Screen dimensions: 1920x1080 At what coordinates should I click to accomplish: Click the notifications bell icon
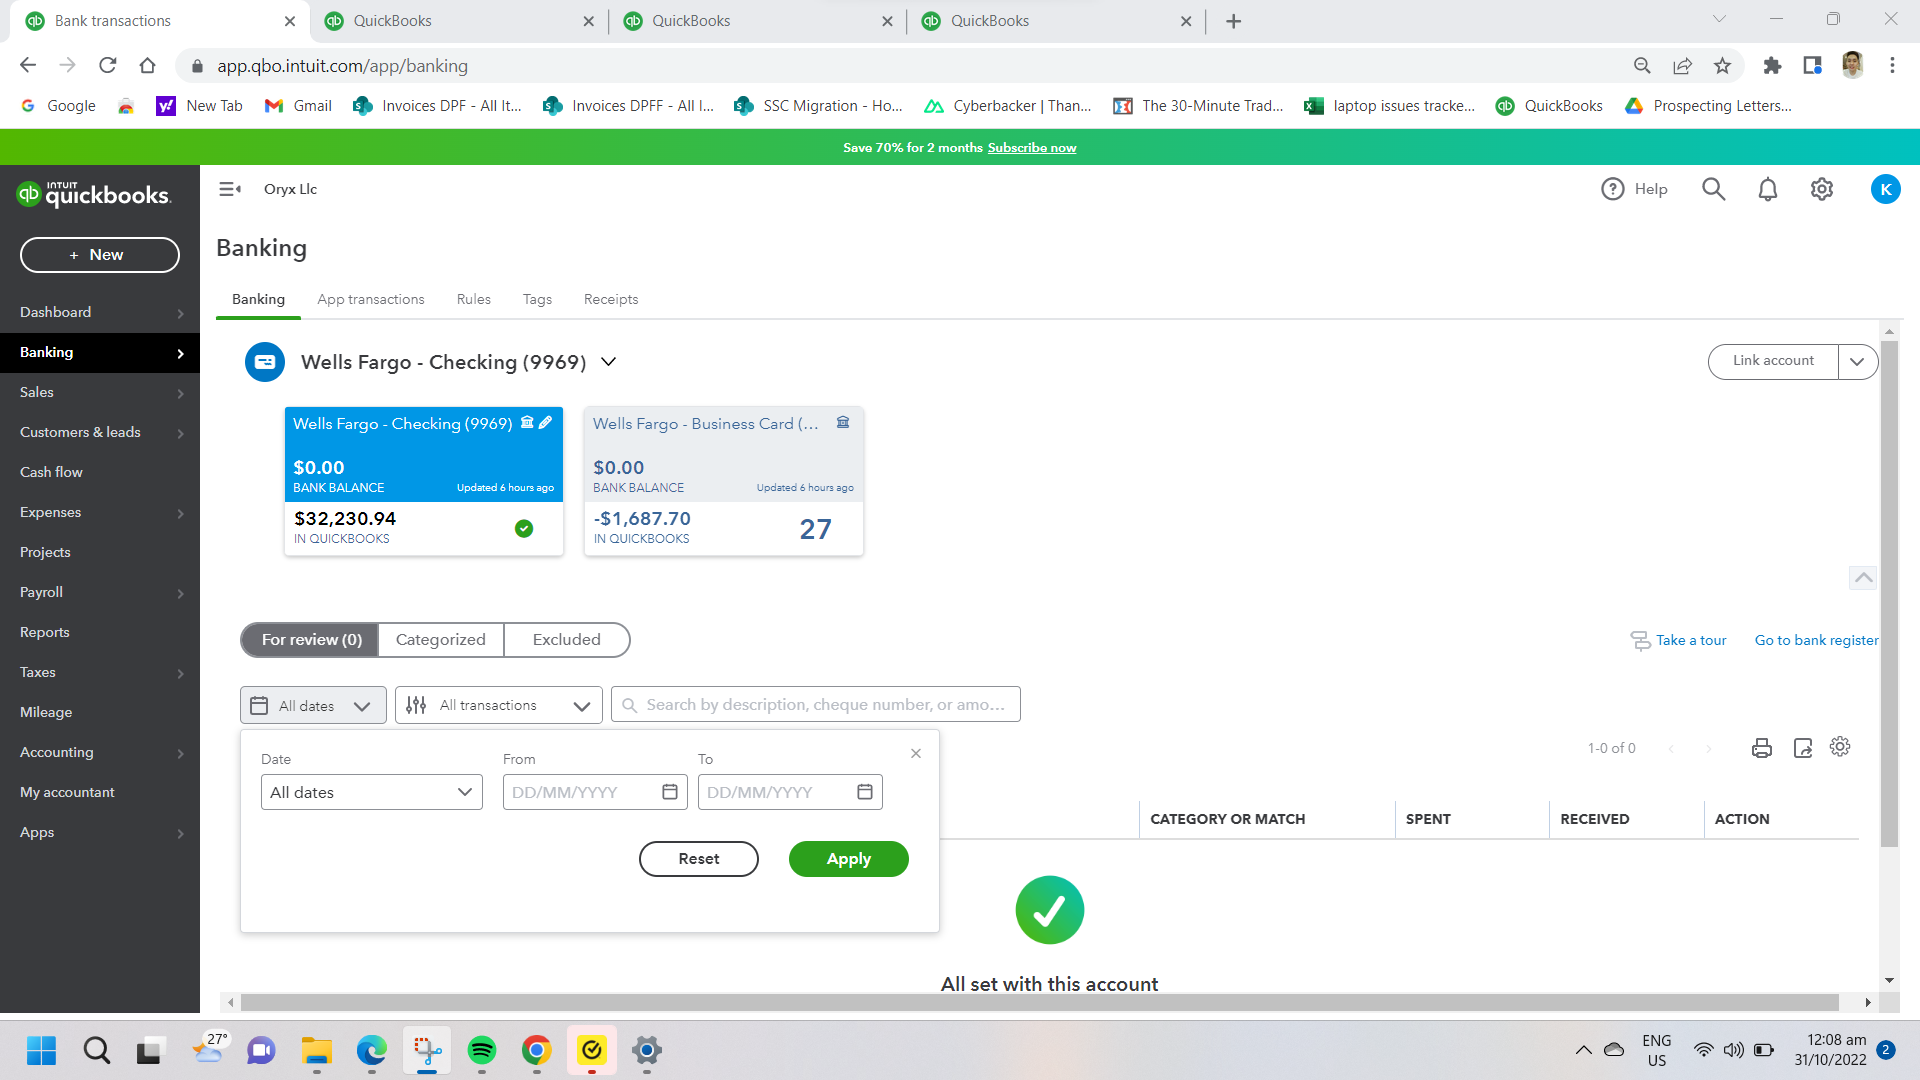click(x=1768, y=189)
